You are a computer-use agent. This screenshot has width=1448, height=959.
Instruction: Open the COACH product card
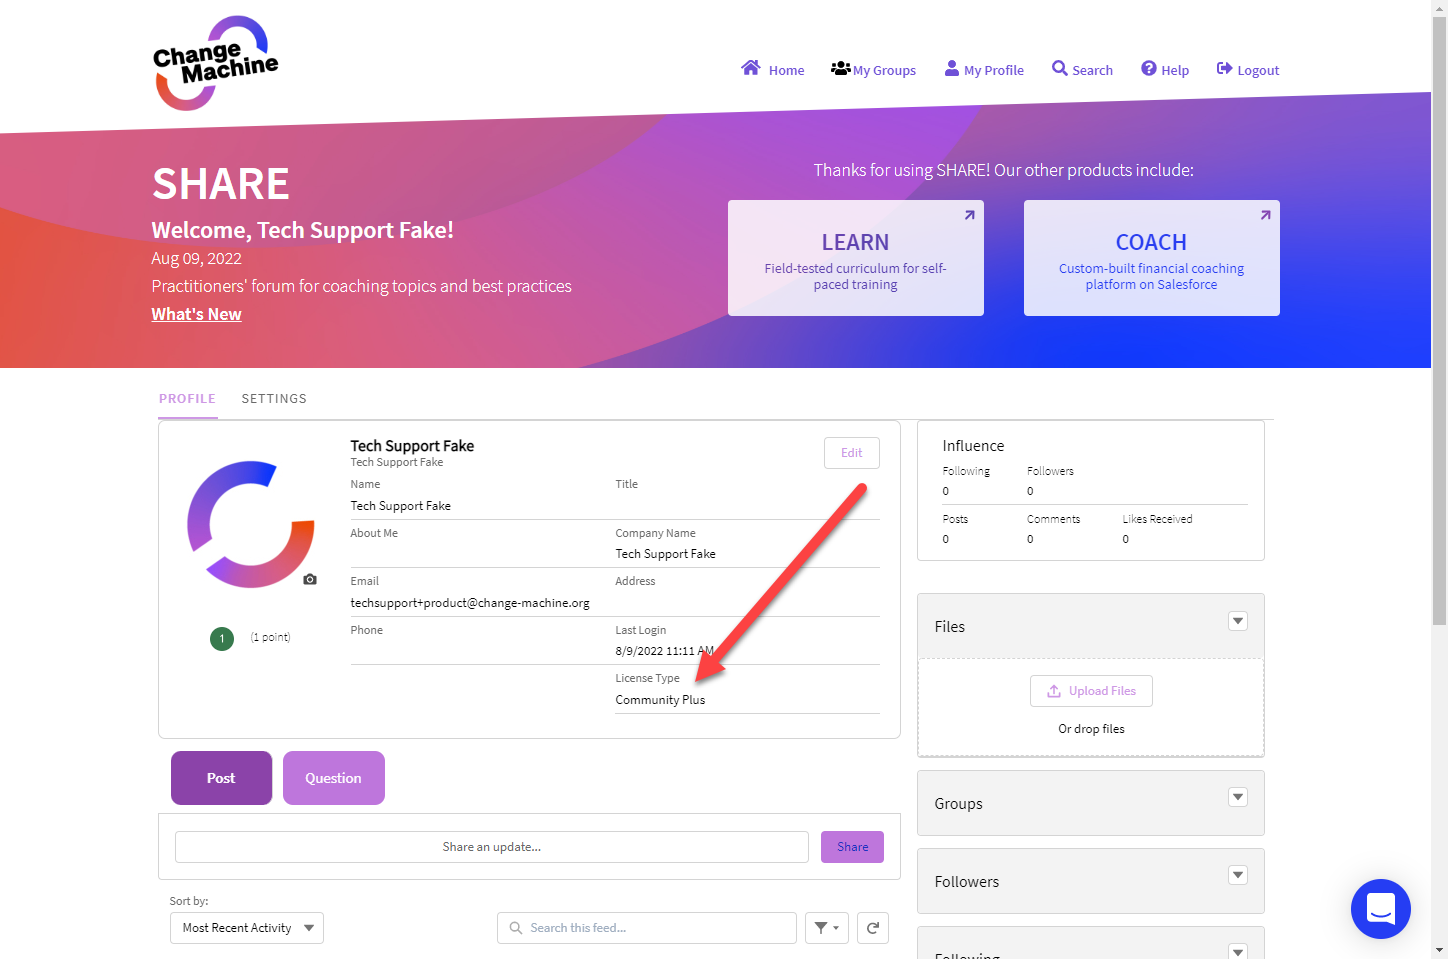point(1152,258)
